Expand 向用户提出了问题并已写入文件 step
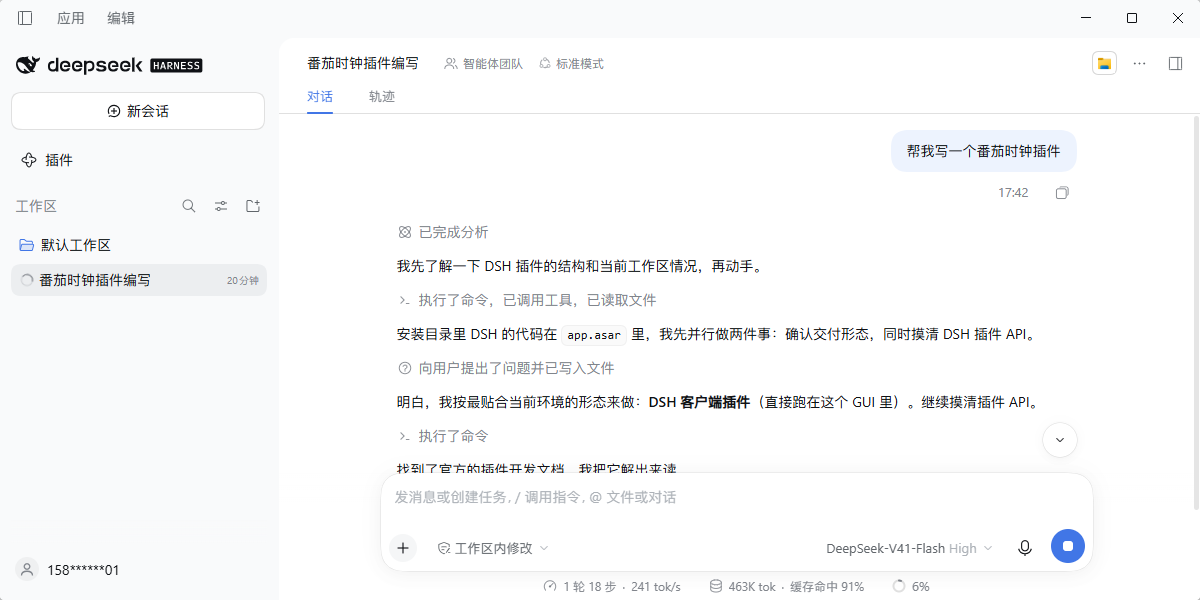Viewport: 1200px width, 600px height. tap(506, 368)
